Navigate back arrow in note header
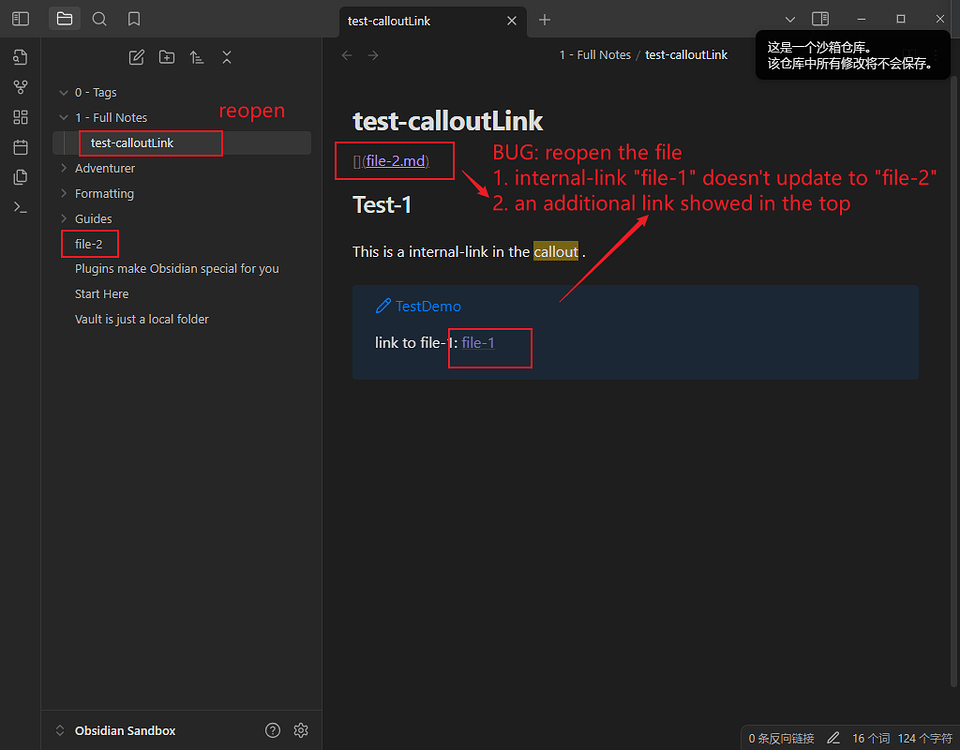Screen dimensions: 960x750 [x=347, y=55]
